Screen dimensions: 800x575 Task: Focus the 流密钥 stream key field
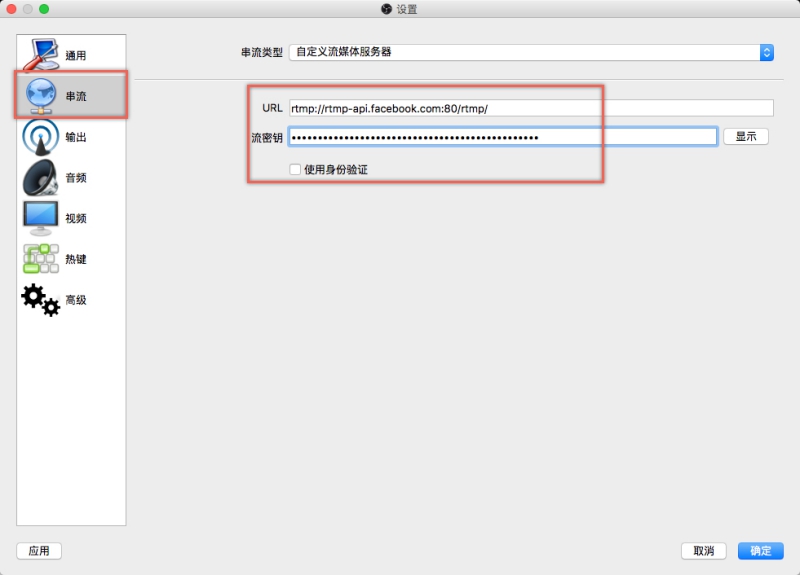click(503, 137)
